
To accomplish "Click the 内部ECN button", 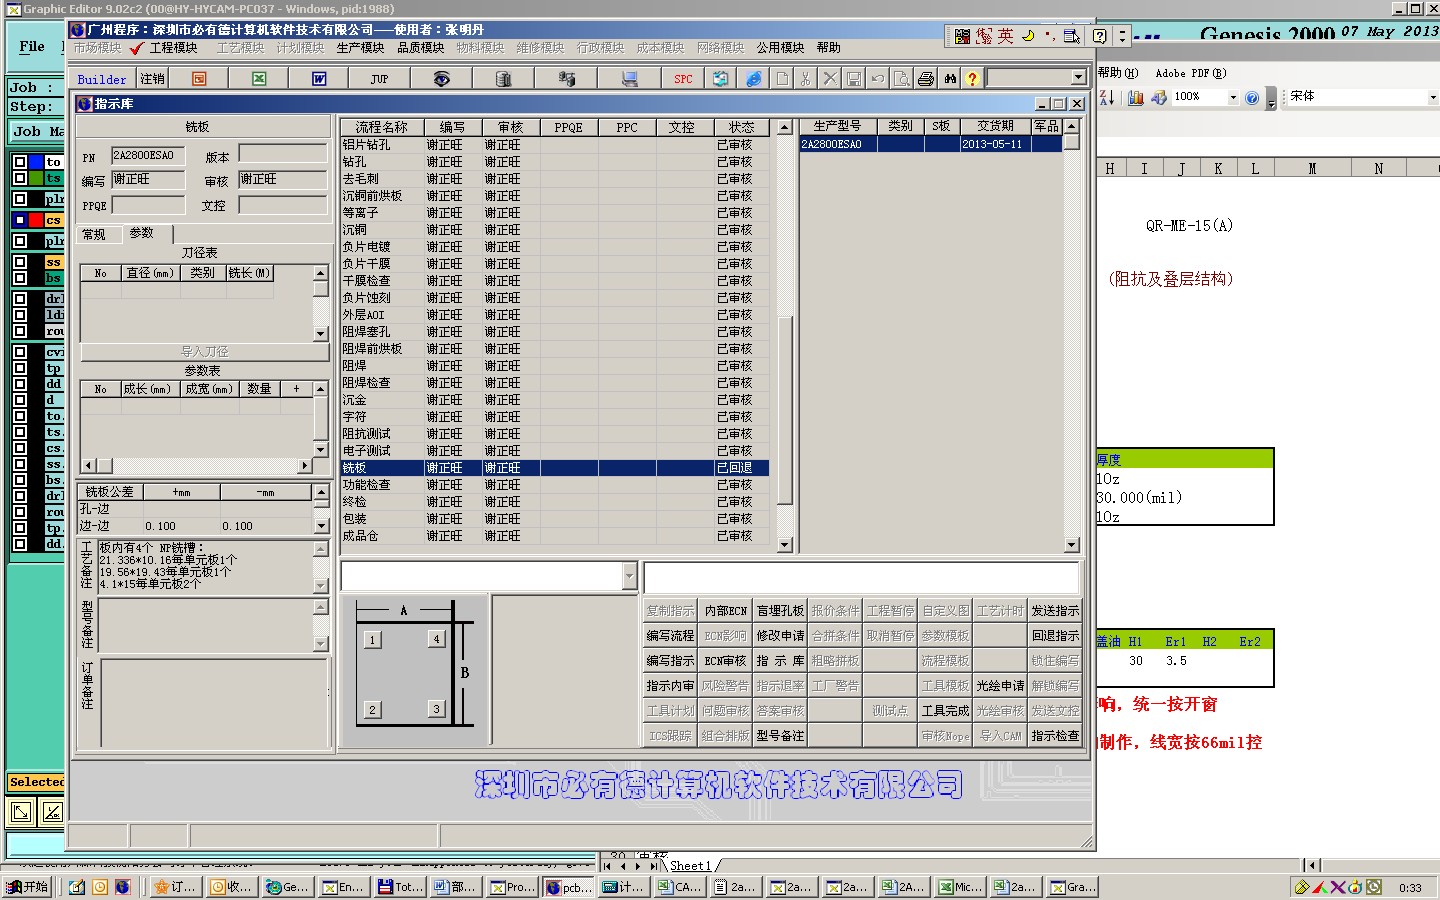I will (725, 611).
